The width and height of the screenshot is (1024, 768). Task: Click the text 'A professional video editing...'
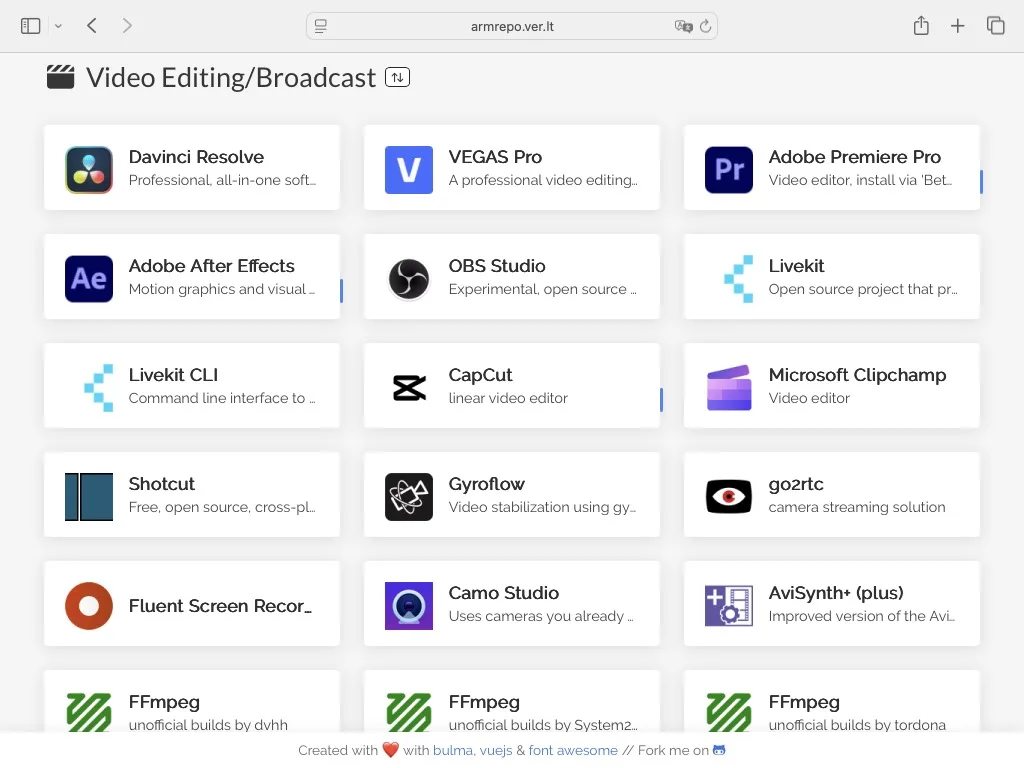[543, 180]
